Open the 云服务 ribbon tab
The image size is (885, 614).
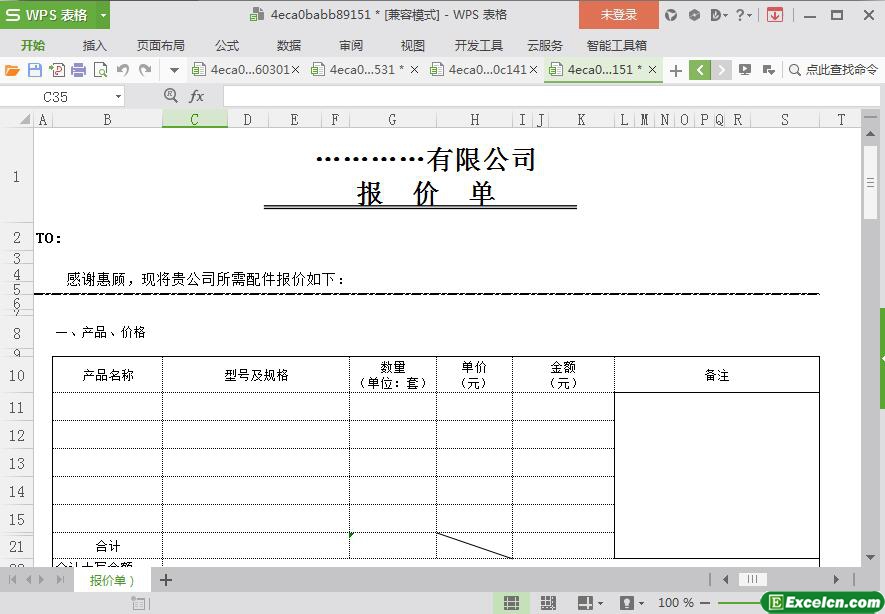(x=545, y=45)
